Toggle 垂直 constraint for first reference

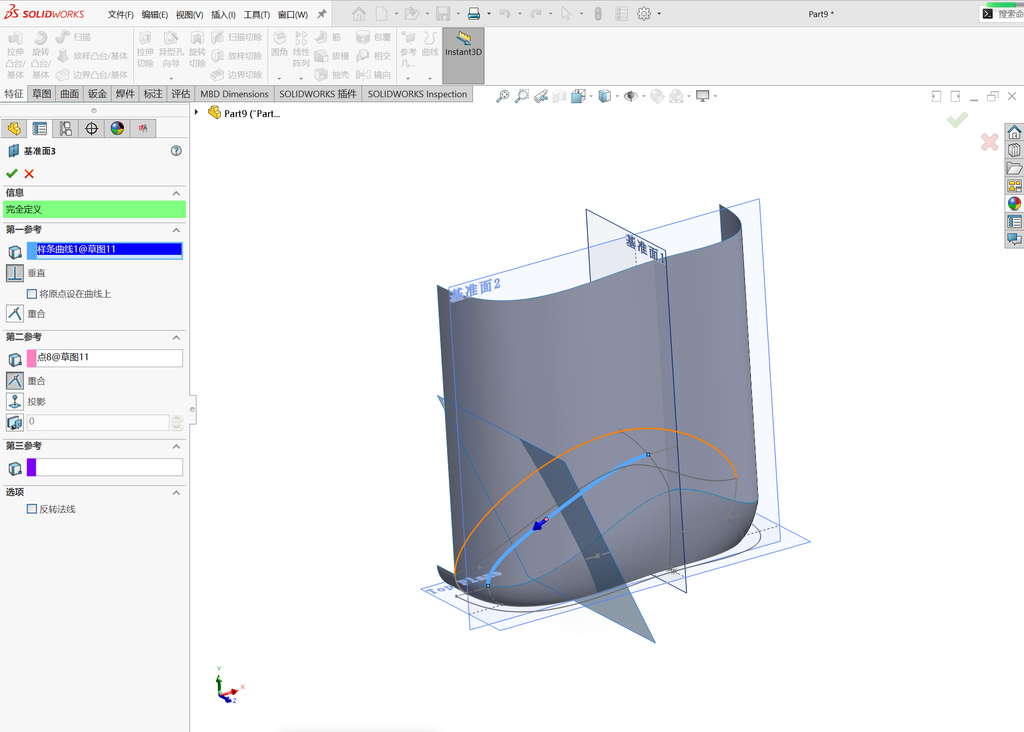(x=14, y=273)
